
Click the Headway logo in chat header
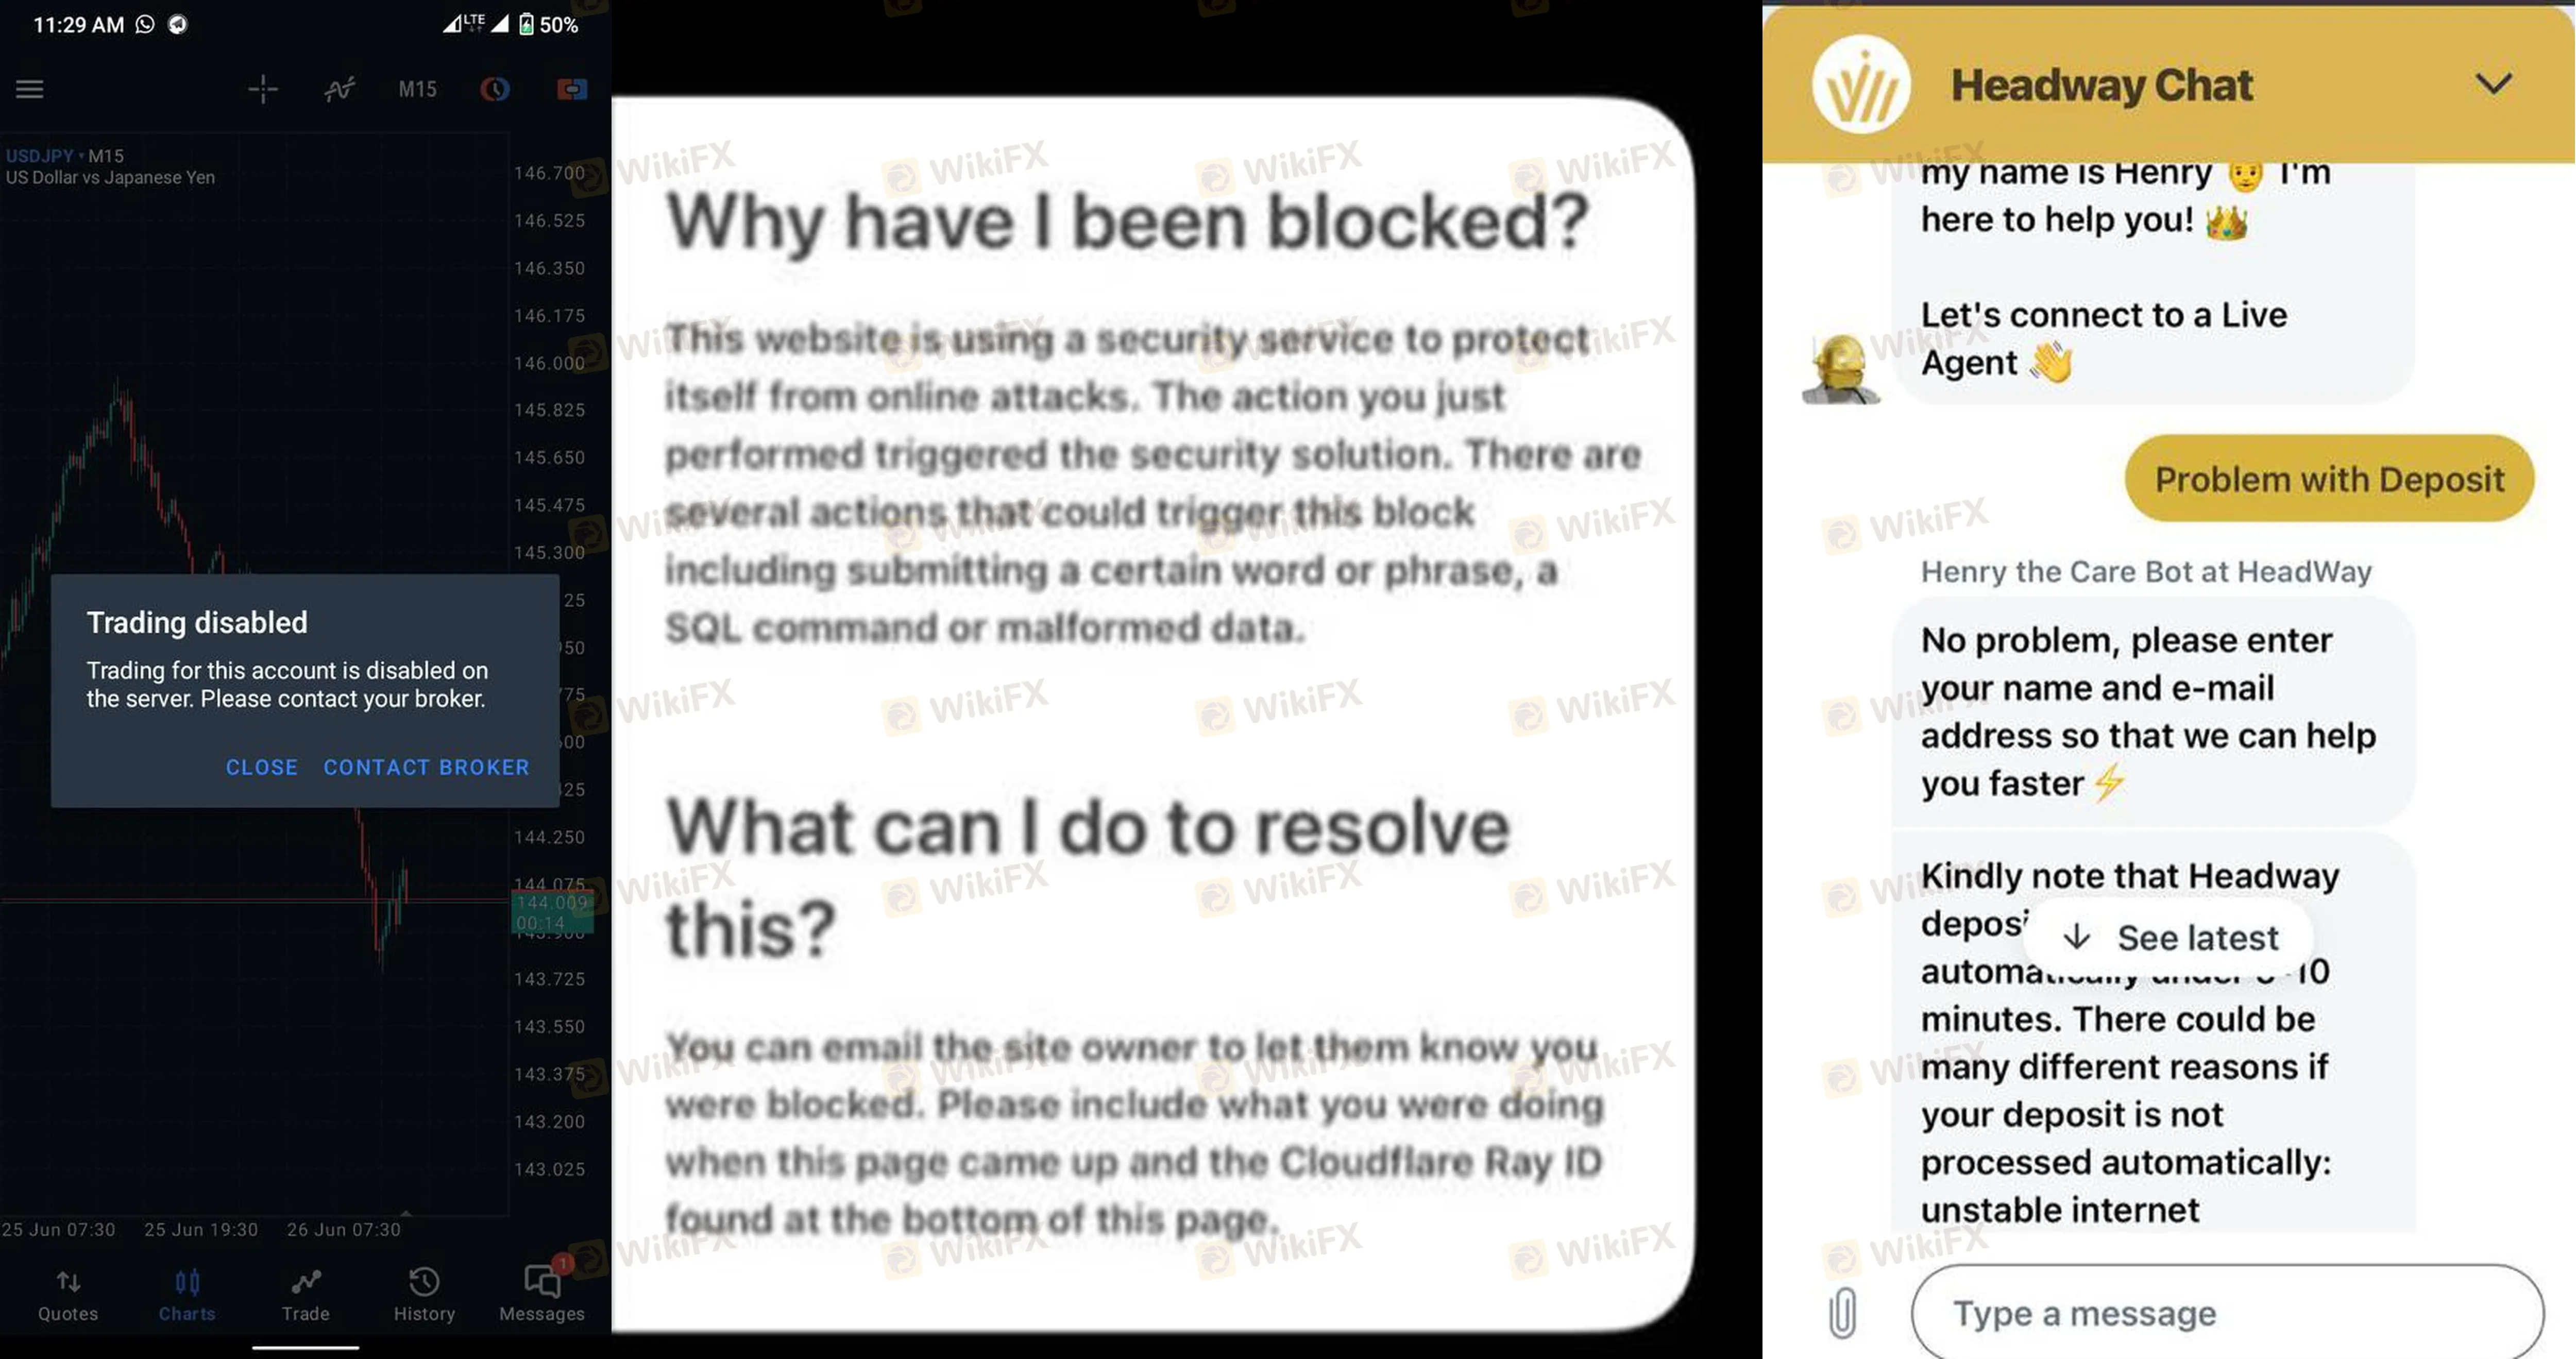1860,85
